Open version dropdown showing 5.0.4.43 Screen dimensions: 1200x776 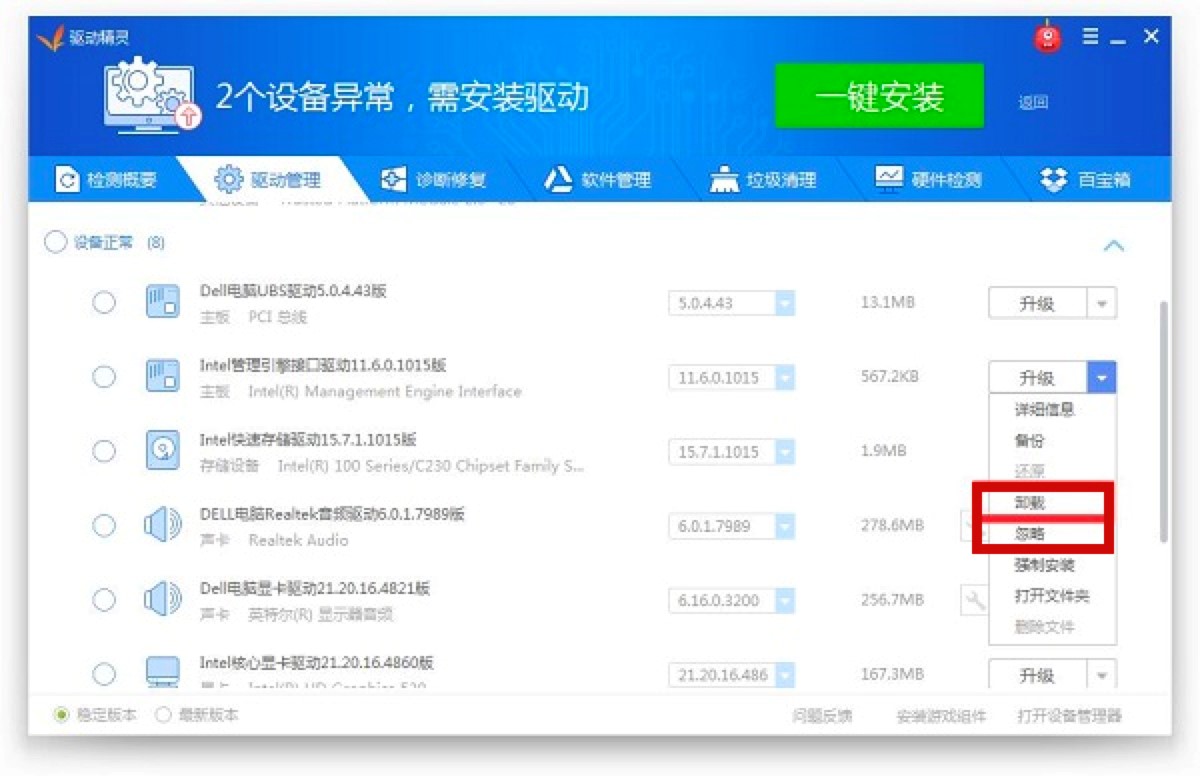731,303
